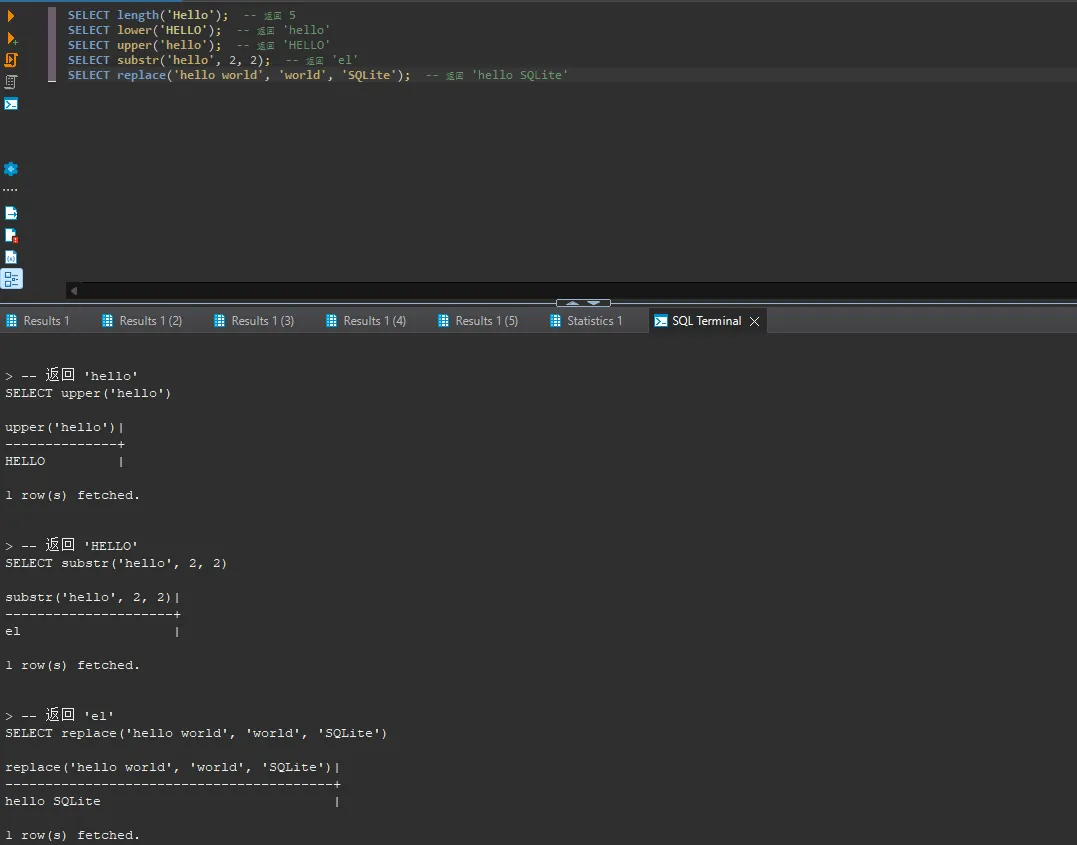The height and width of the screenshot is (845, 1077).
Task: Open the Results 1 (3) tab
Action: click(254, 321)
